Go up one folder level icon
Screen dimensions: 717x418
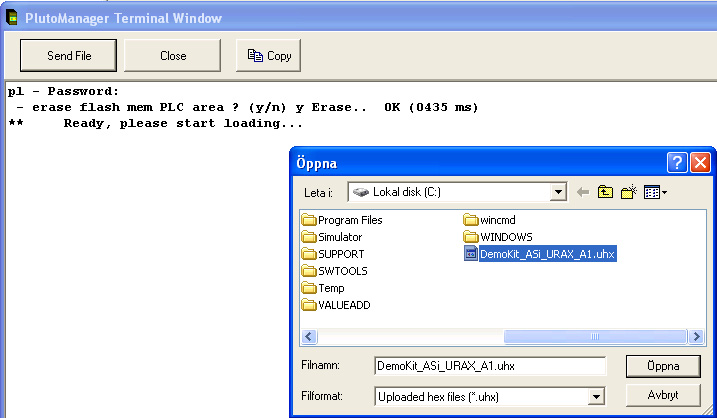click(x=605, y=192)
